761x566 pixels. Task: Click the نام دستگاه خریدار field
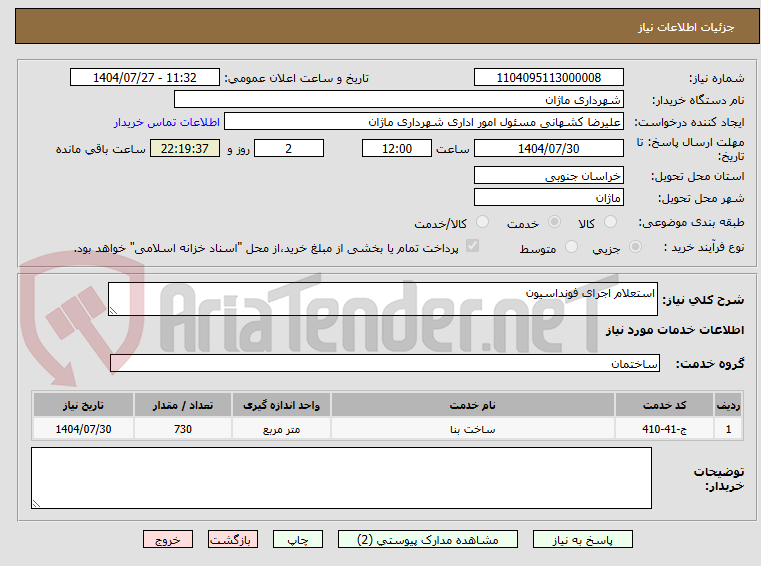[x=398, y=100]
